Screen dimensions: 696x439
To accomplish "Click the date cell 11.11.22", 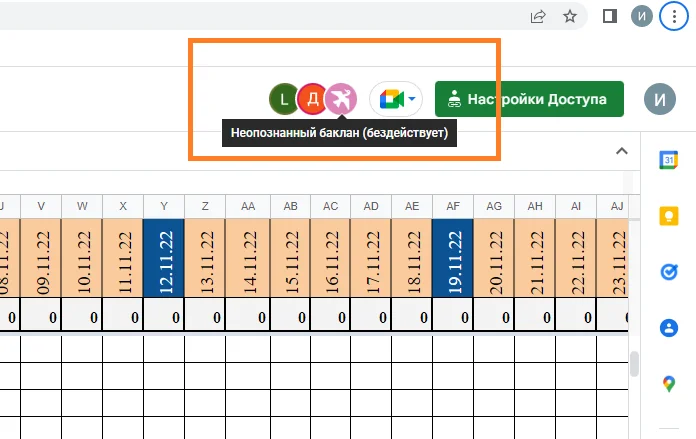I will click(x=123, y=258).
